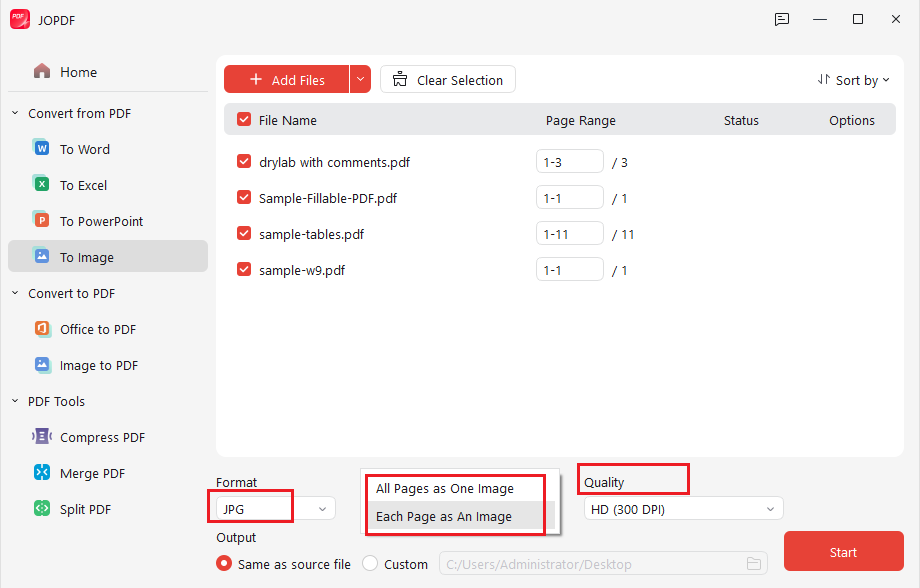Collapse the PDF Tools section
920x588 pixels.
point(15,401)
